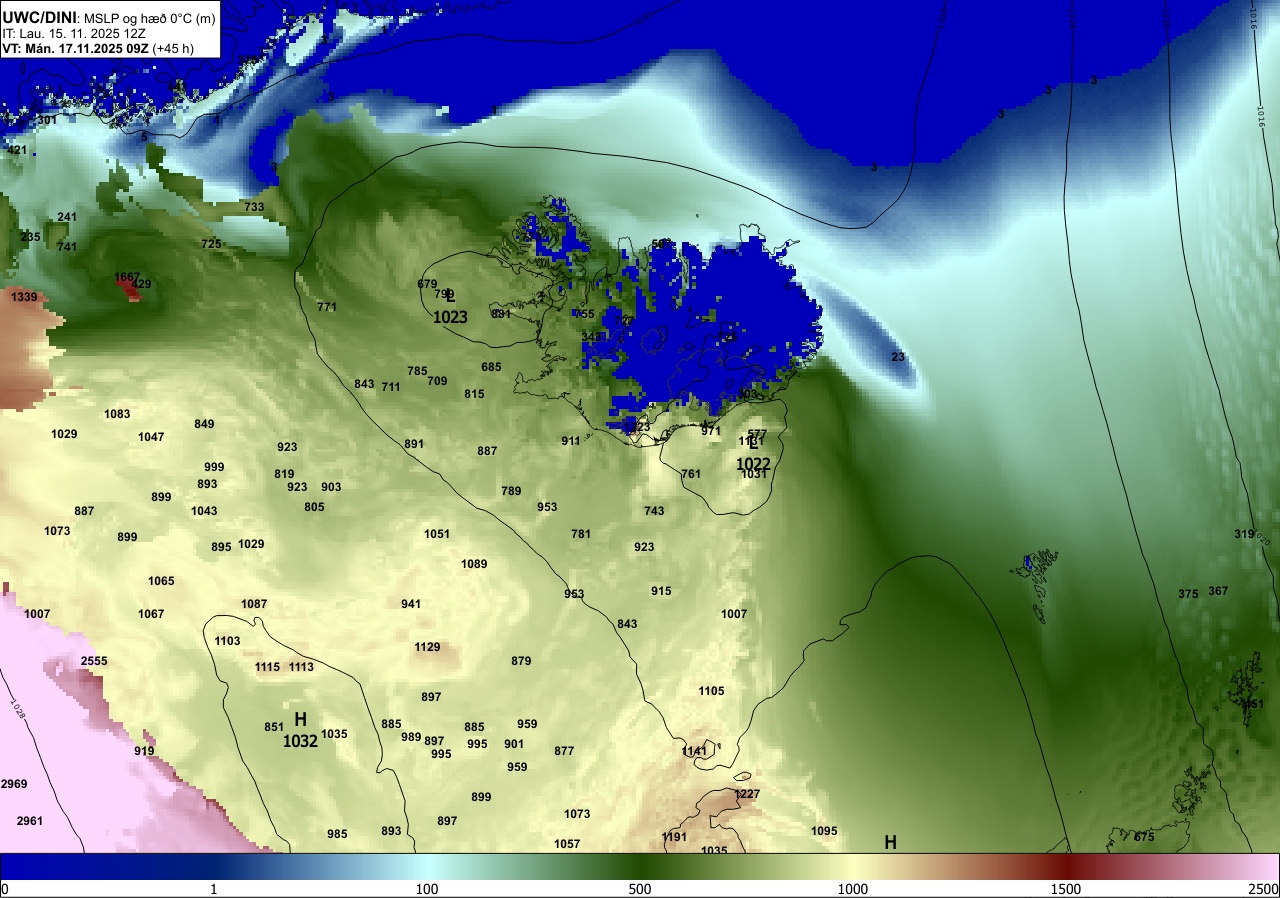Click the height value 375
Viewport: 1280px width, 898px height.
tap(1187, 594)
